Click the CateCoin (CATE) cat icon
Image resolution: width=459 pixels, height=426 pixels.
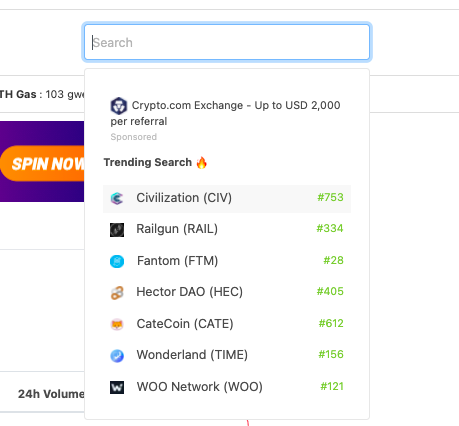click(x=117, y=324)
